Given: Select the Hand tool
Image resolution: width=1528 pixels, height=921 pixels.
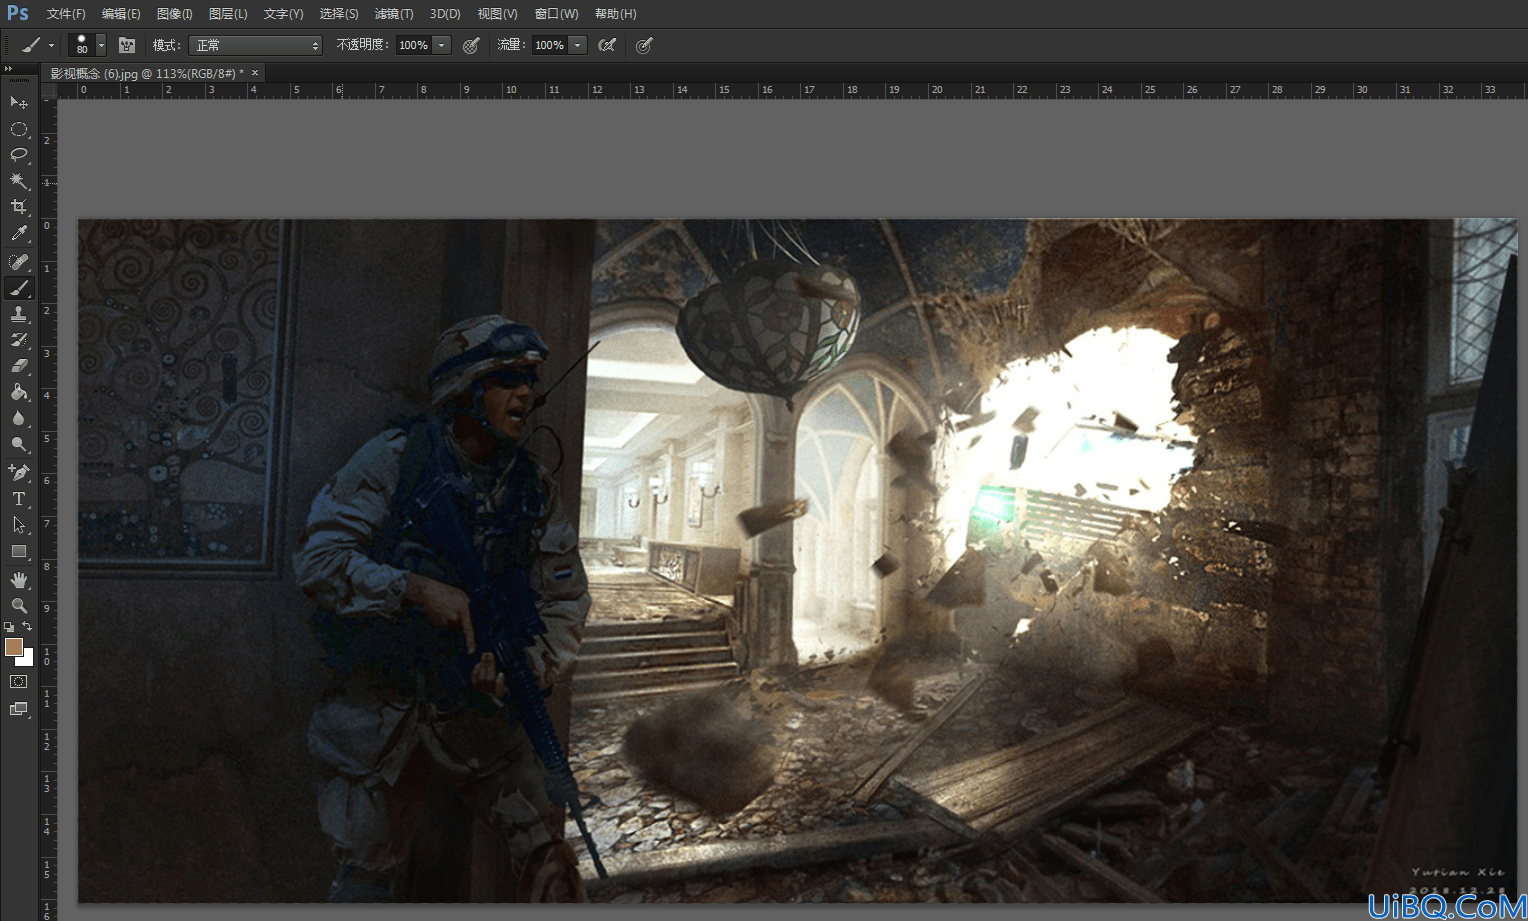Looking at the screenshot, I should pyautogui.click(x=19, y=579).
